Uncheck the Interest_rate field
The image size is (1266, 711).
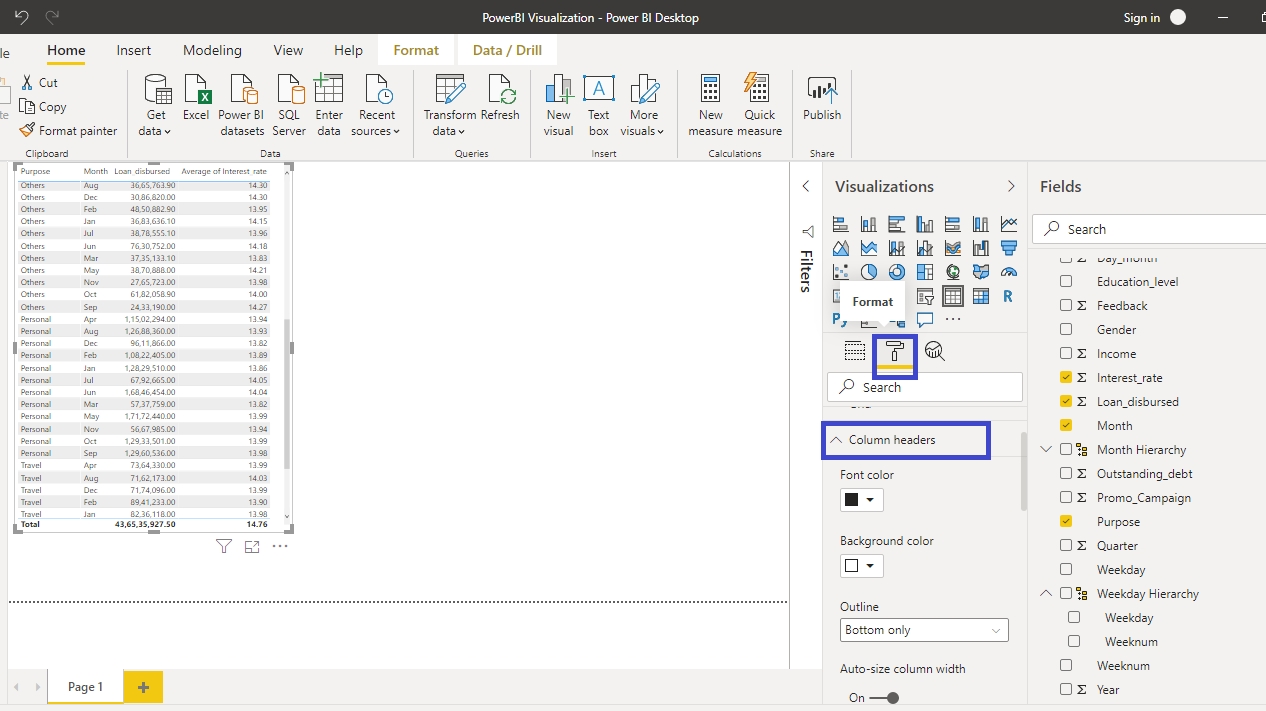[x=1066, y=378]
